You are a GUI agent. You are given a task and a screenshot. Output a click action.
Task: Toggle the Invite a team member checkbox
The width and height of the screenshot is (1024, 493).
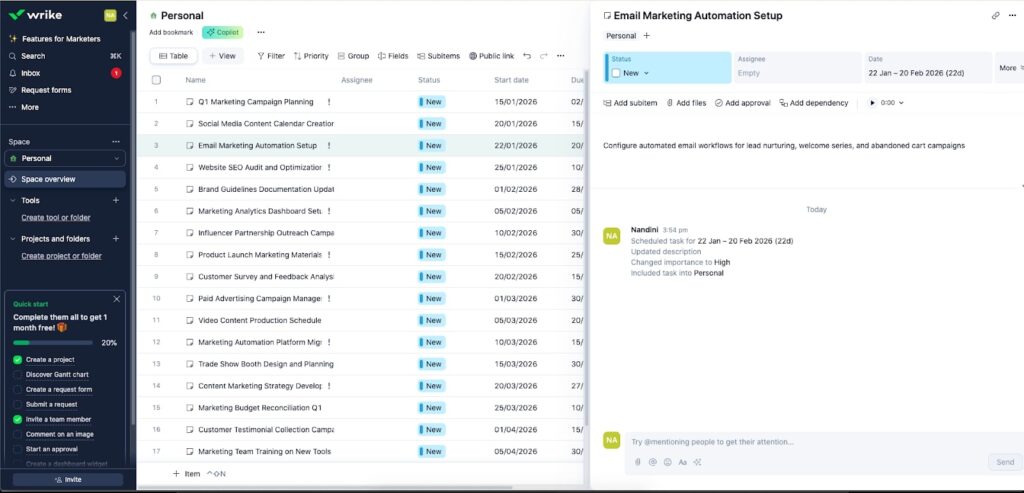[18, 419]
